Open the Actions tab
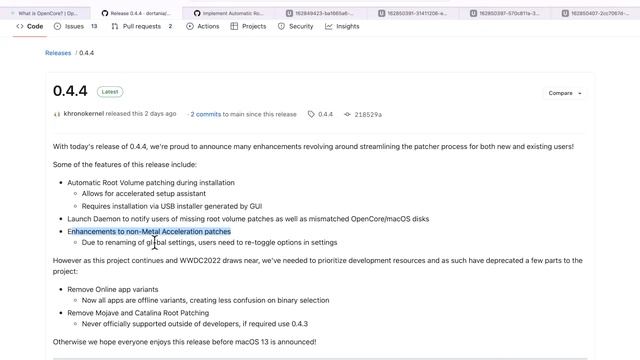Image resolution: width=640 pixels, height=360 pixels. click(x=202, y=26)
